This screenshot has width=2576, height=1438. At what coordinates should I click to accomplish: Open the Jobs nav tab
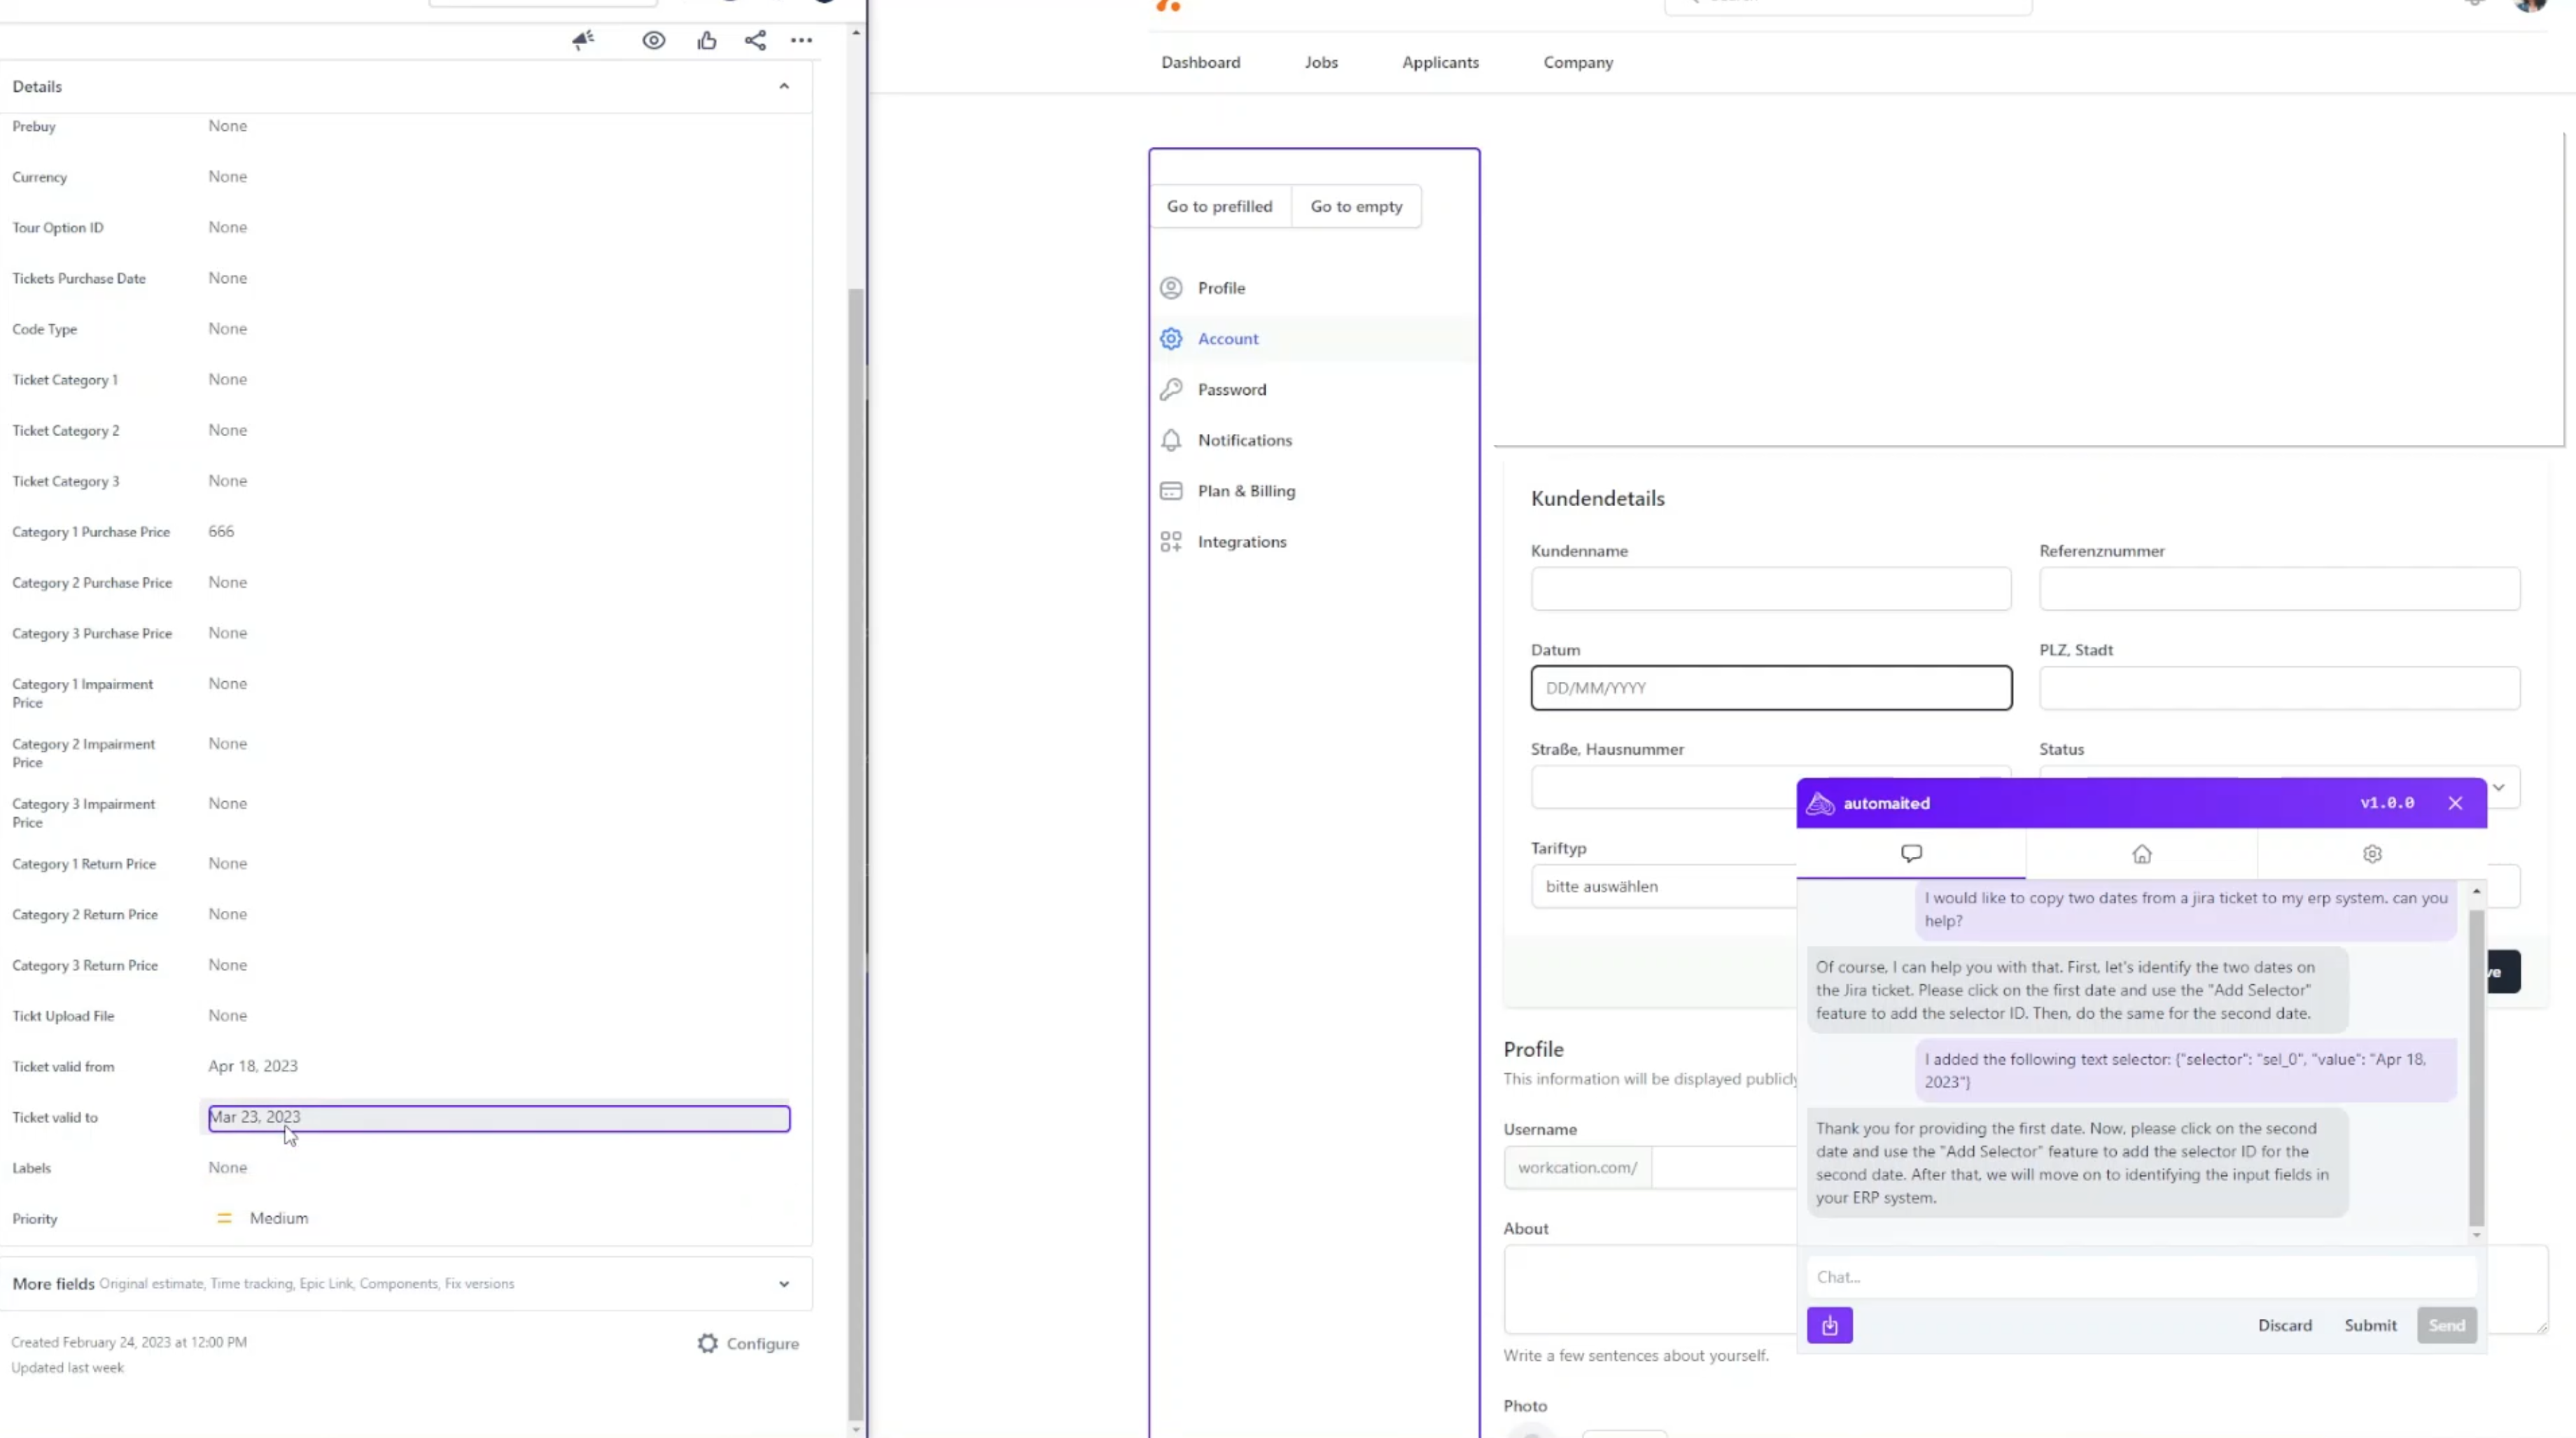(x=1321, y=62)
